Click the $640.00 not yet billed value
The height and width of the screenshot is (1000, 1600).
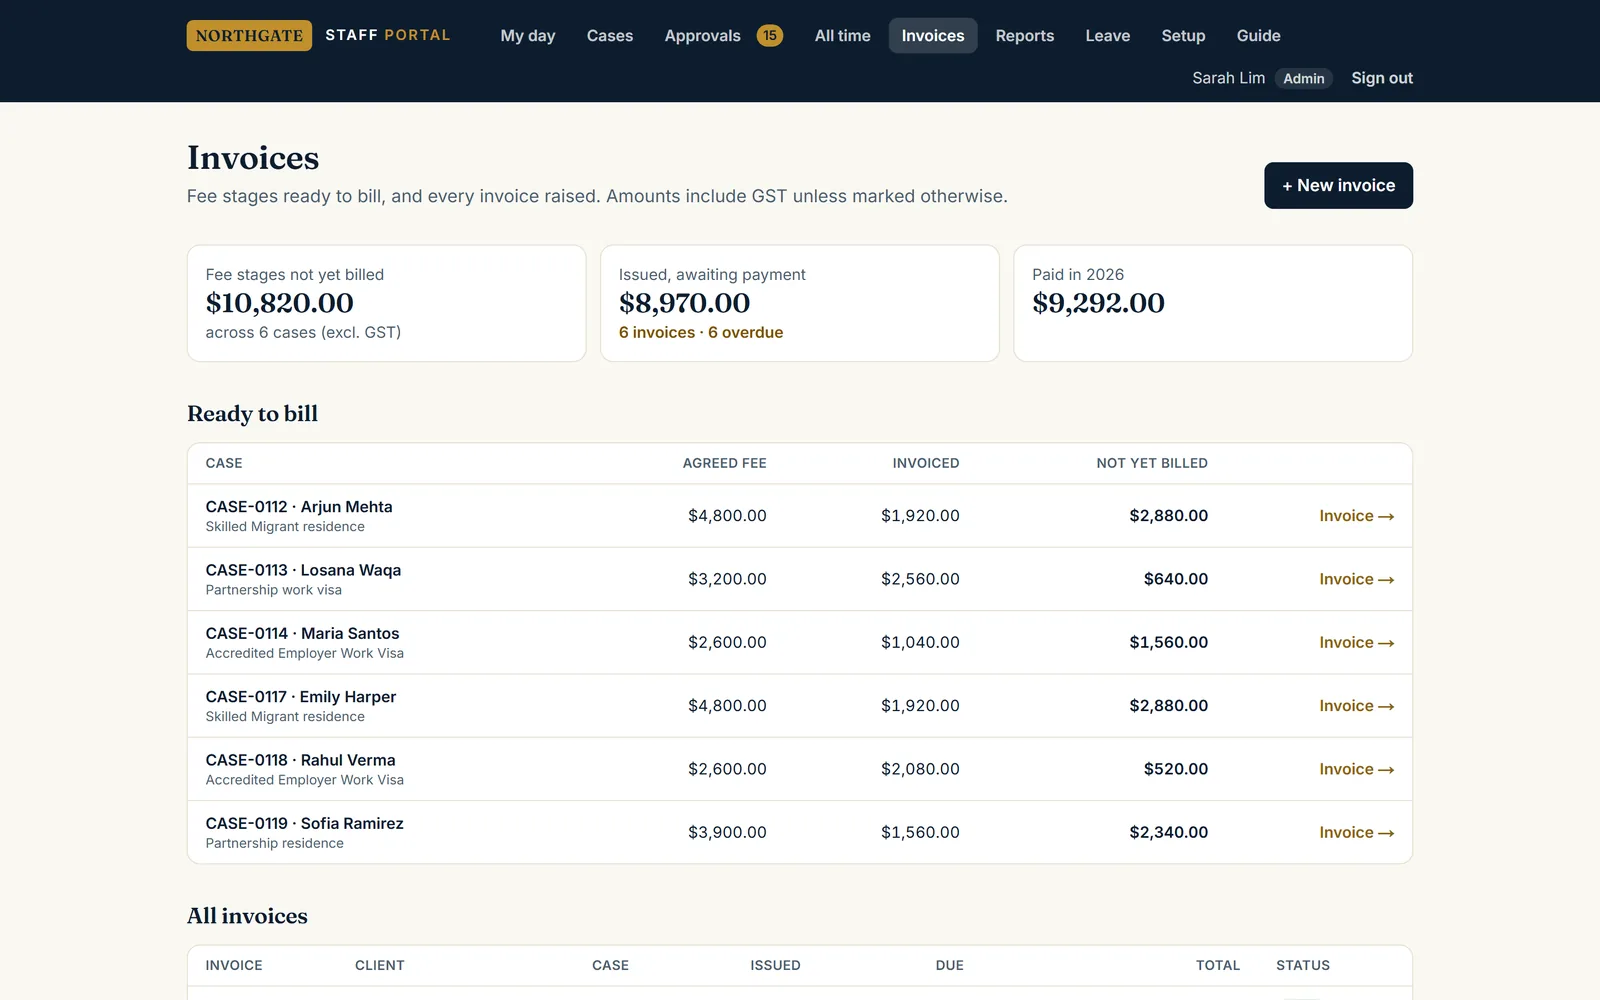coord(1175,579)
